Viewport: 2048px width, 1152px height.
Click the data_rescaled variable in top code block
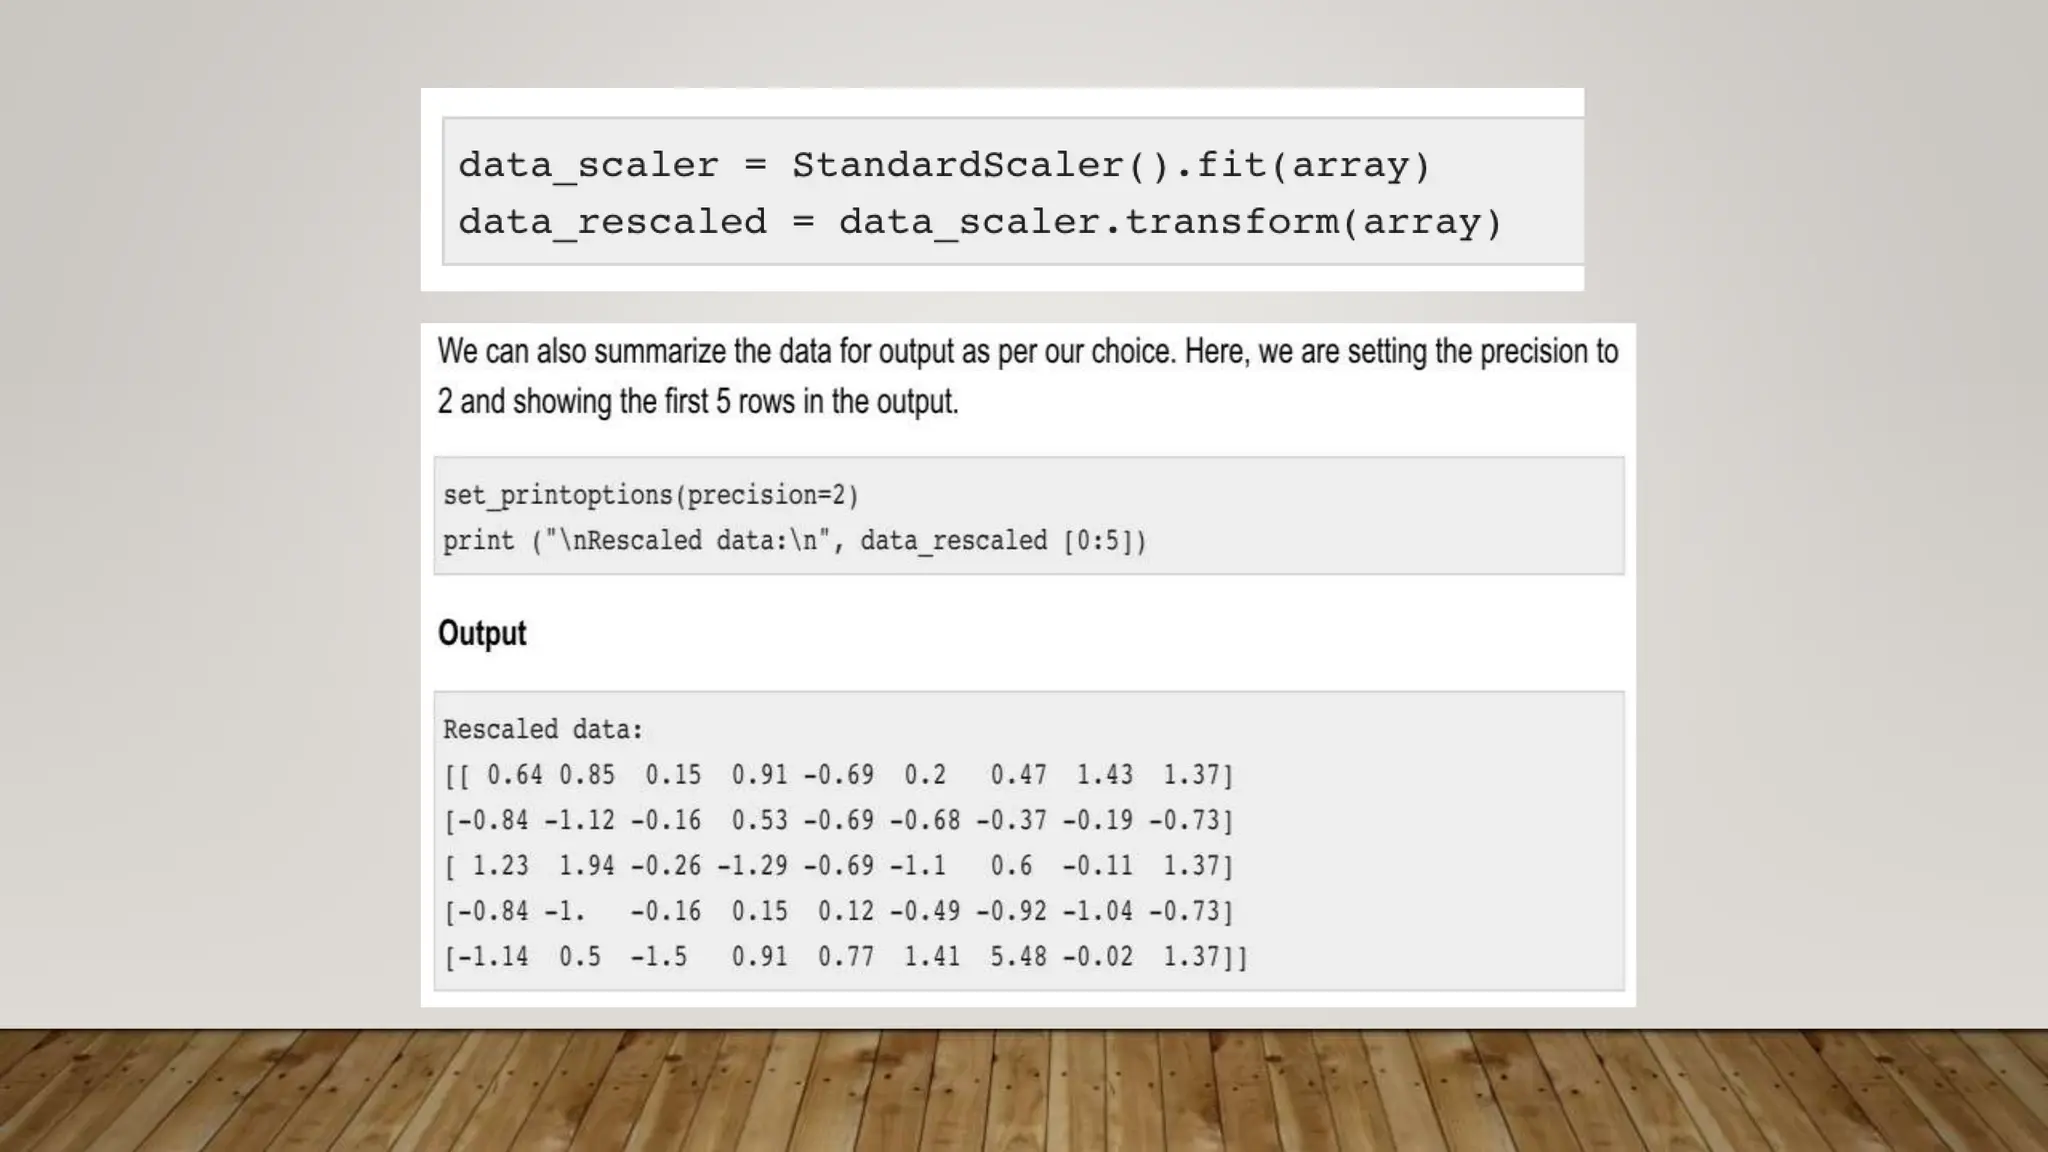click(x=612, y=222)
